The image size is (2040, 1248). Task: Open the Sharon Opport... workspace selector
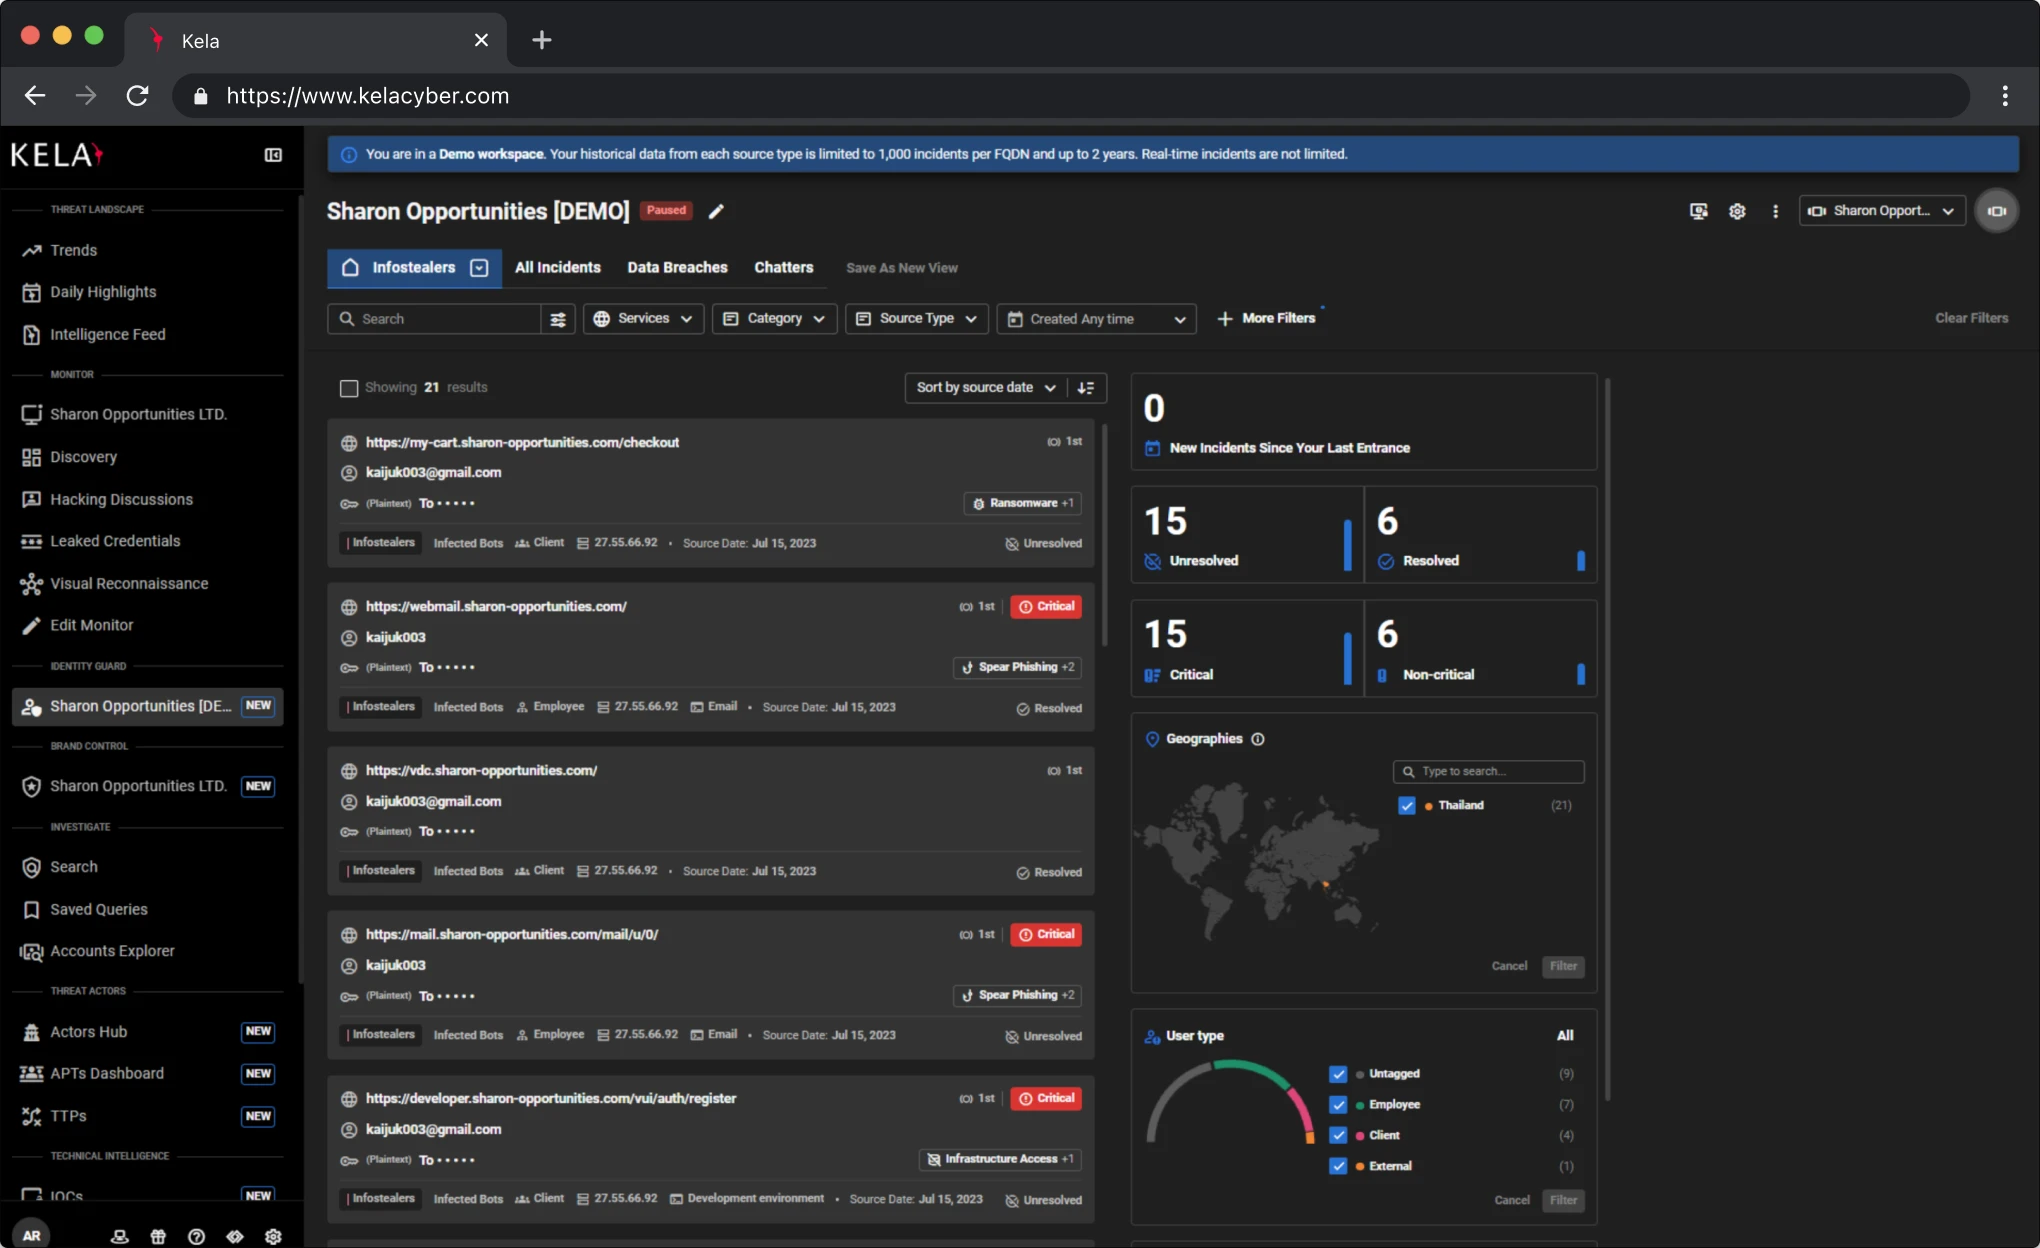click(x=1881, y=211)
